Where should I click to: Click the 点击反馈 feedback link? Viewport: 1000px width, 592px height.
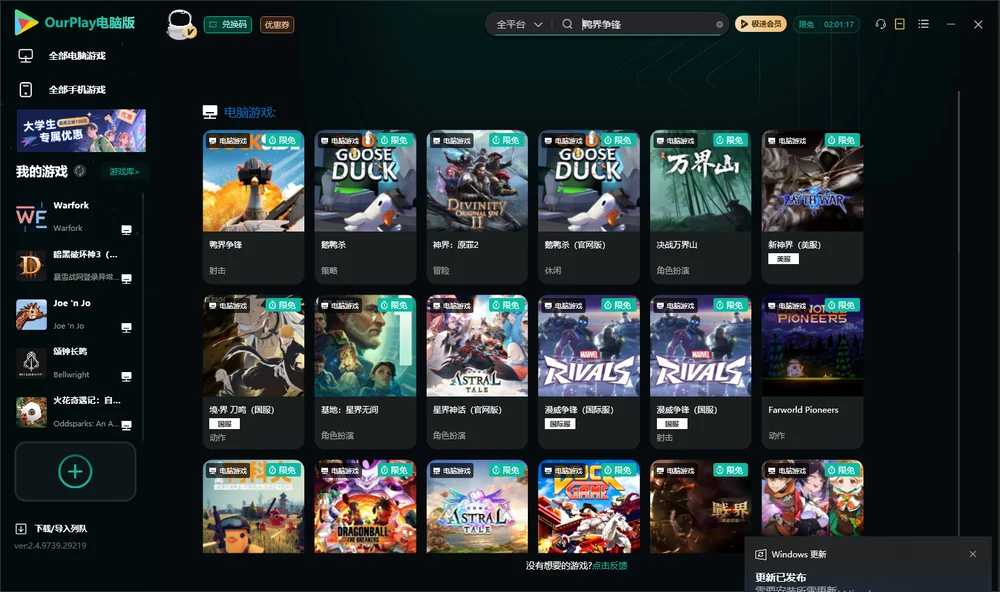(x=610, y=566)
